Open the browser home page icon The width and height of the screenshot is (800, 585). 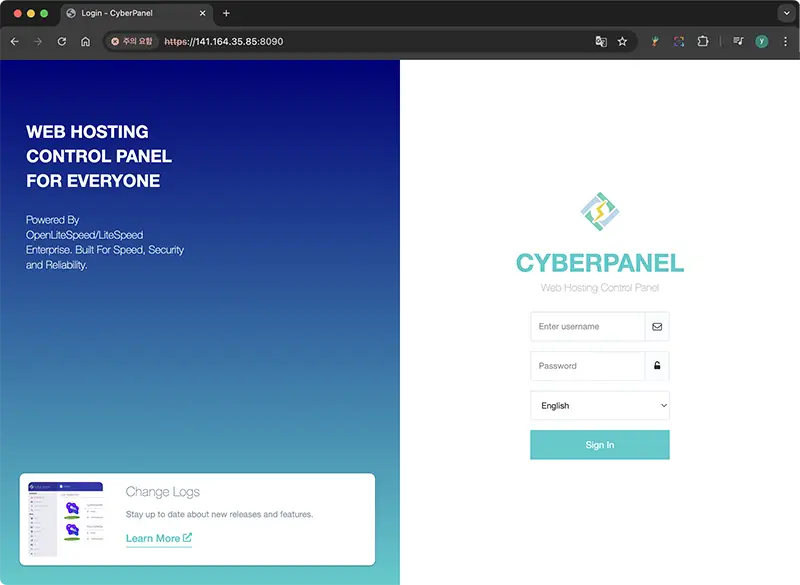pyautogui.click(x=85, y=41)
